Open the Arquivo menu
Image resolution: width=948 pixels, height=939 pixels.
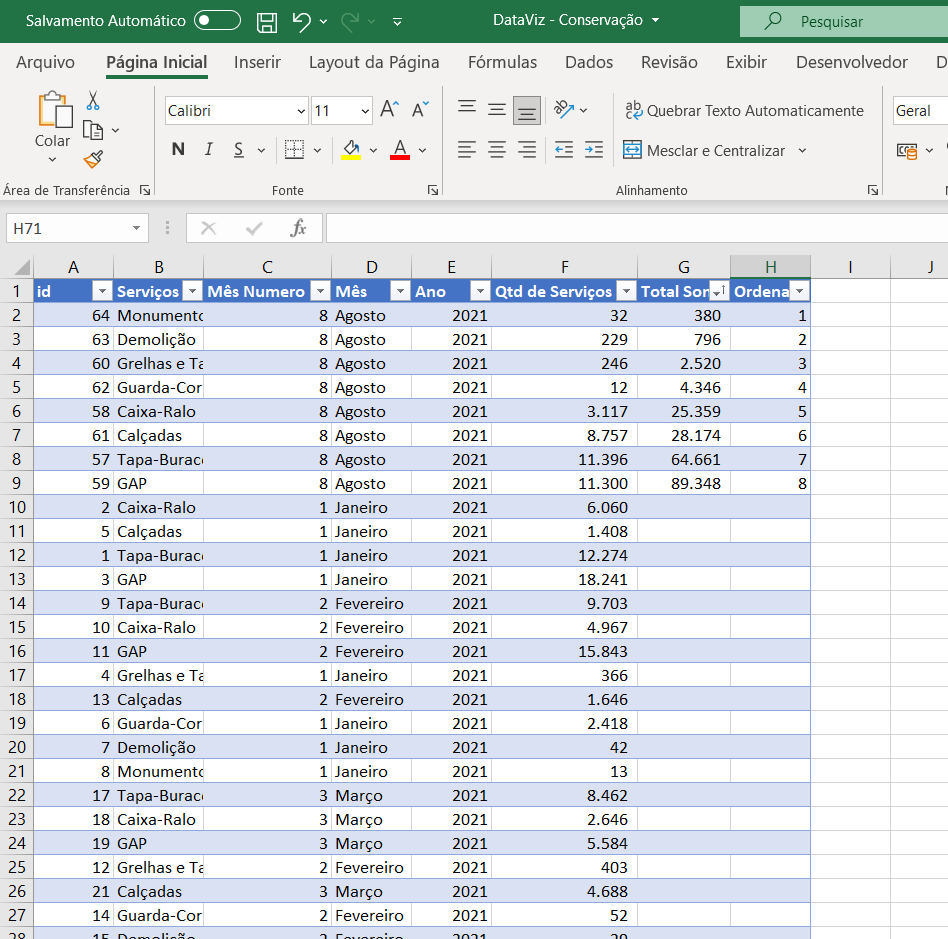[45, 62]
